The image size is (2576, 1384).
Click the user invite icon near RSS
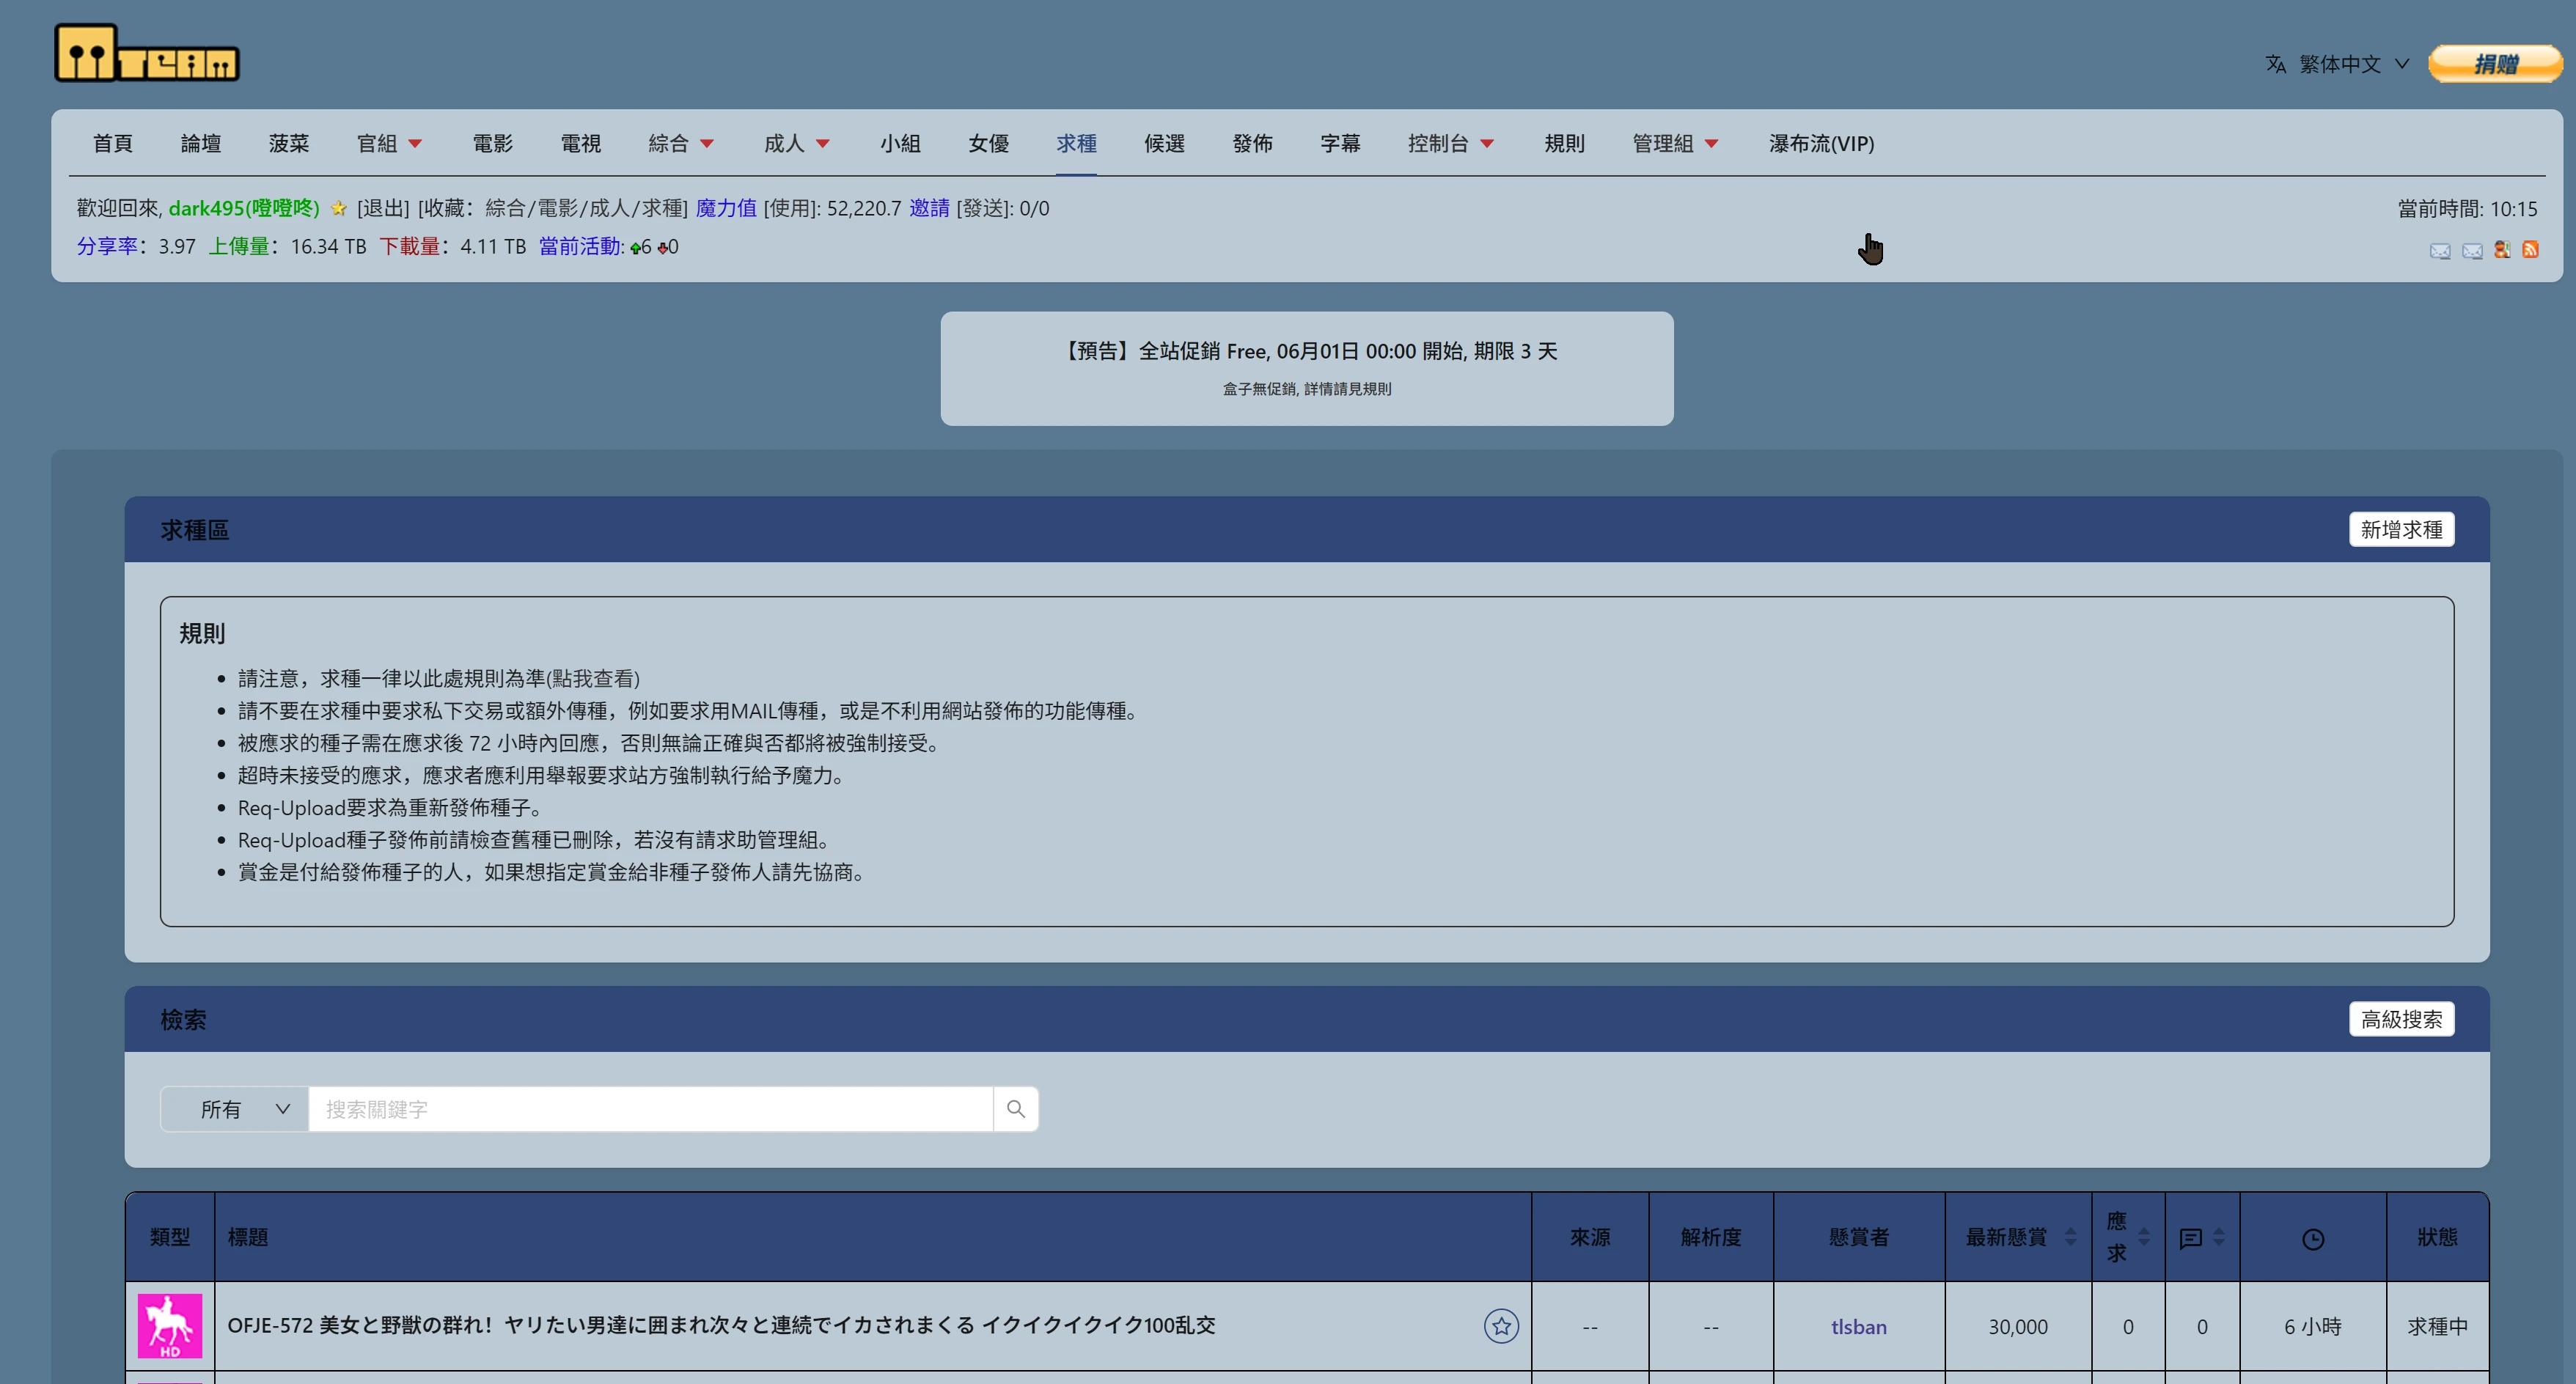2502,250
